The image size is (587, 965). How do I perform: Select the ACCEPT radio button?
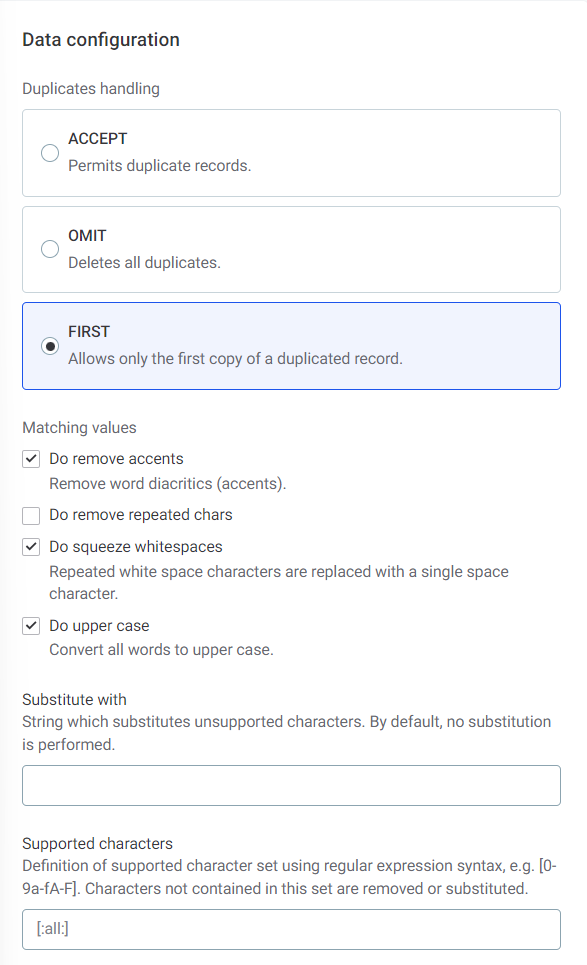pos(50,153)
